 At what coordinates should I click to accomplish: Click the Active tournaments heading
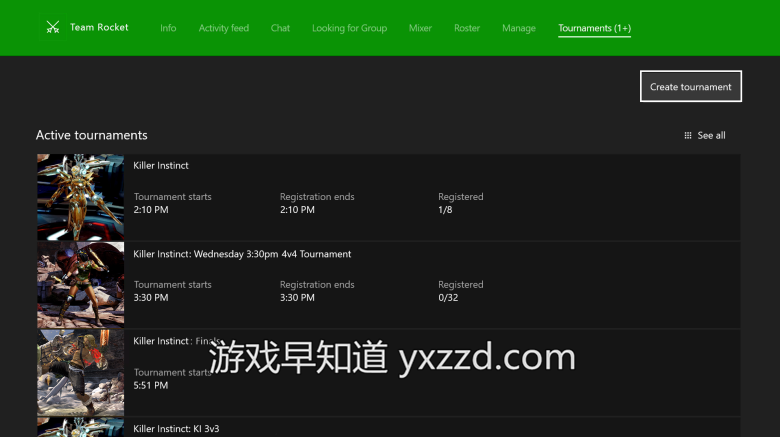[92, 135]
